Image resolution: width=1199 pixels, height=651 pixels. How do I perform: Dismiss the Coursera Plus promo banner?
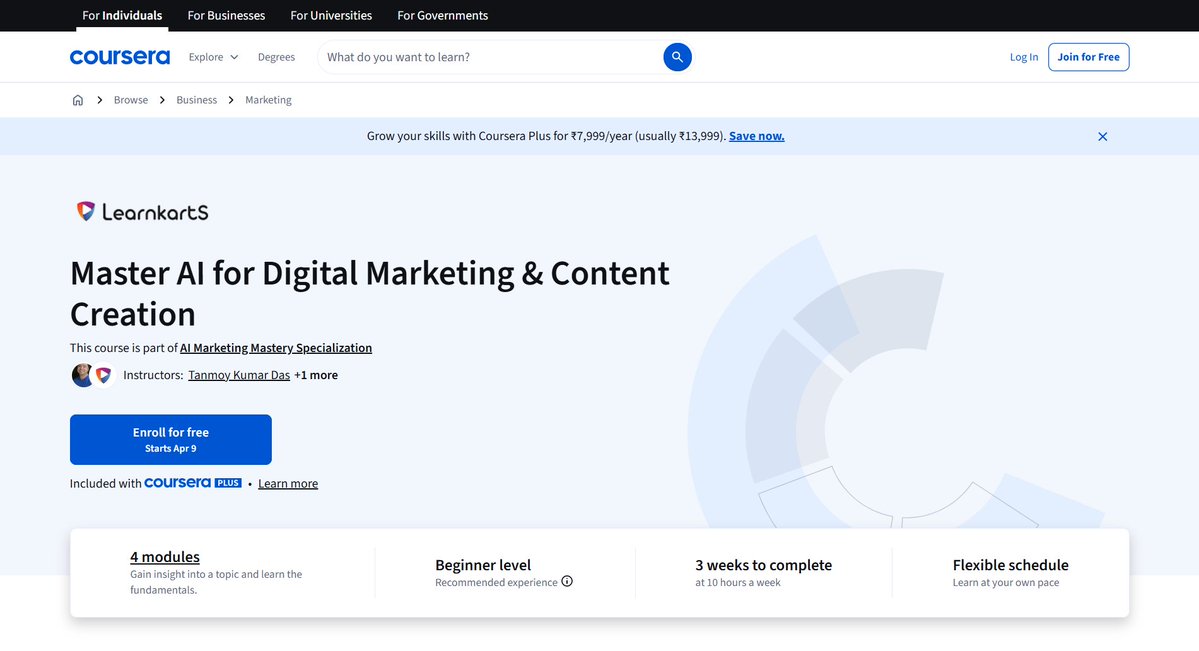pyautogui.click(x=1102, y=136)
